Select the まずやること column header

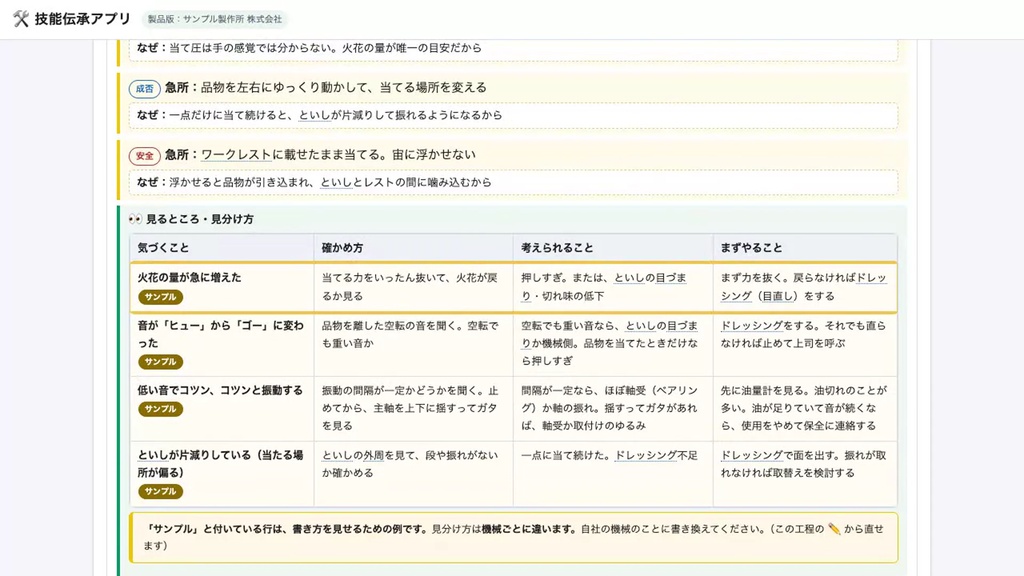point(805,248)
